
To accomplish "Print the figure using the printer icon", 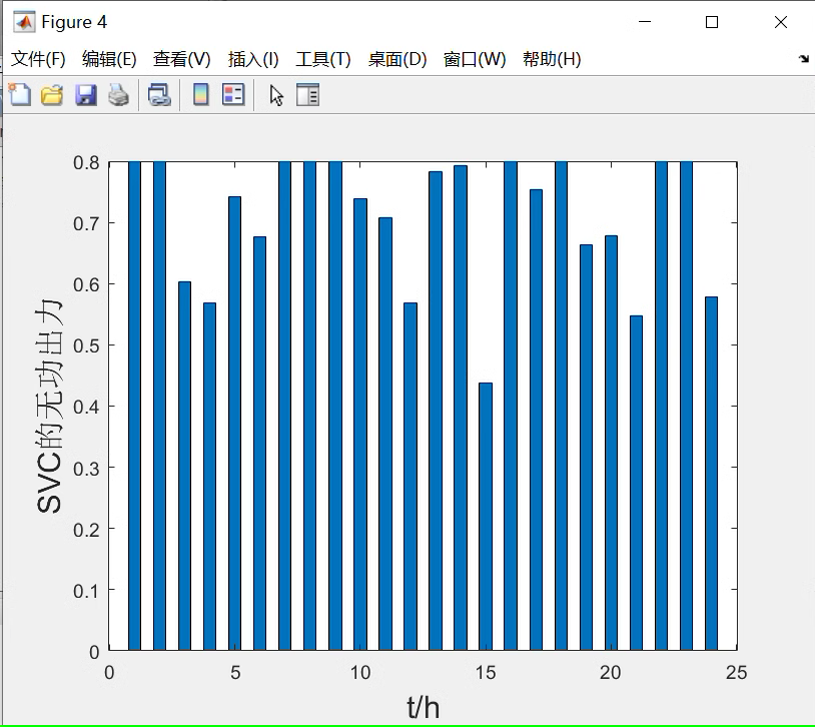I will (119, 95).
